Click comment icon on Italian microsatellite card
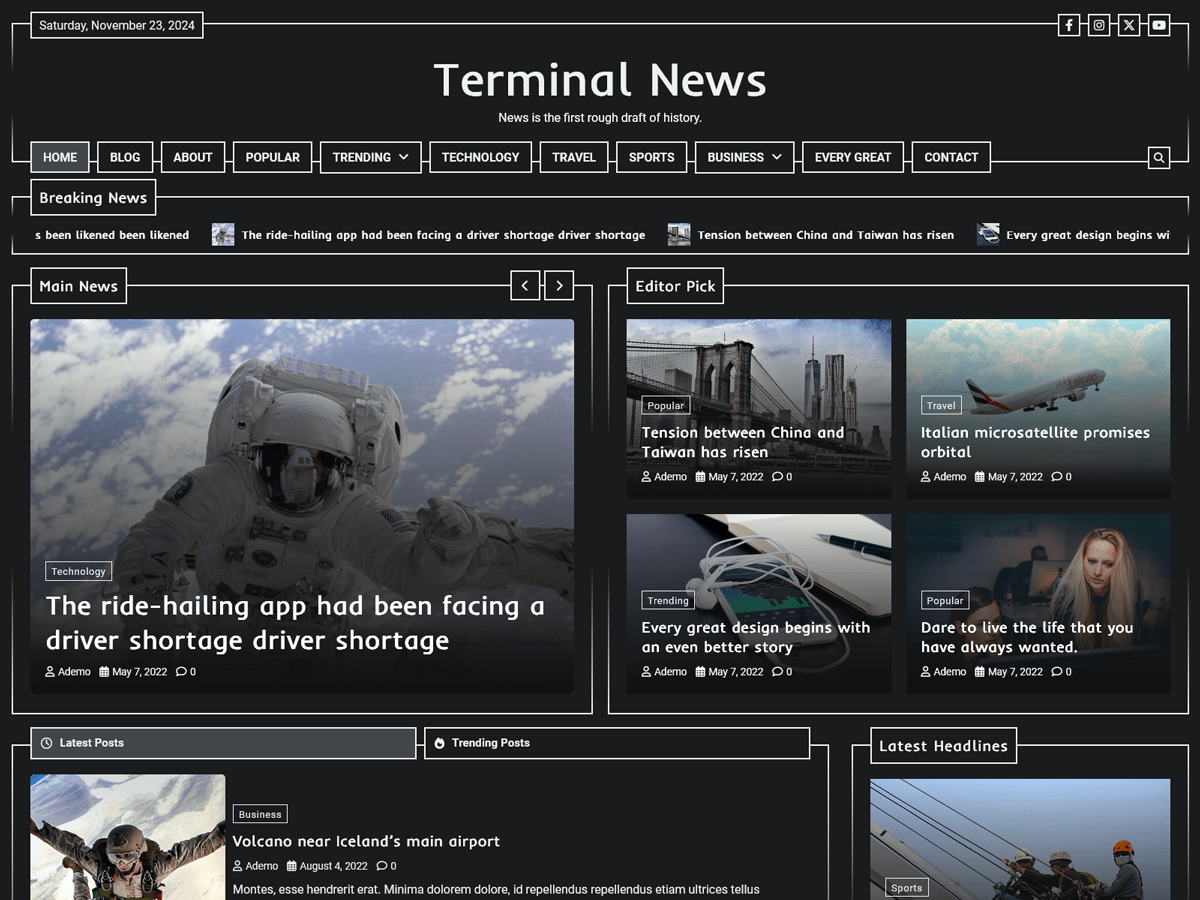1200x900 pixels. [x=1056, y=477]
